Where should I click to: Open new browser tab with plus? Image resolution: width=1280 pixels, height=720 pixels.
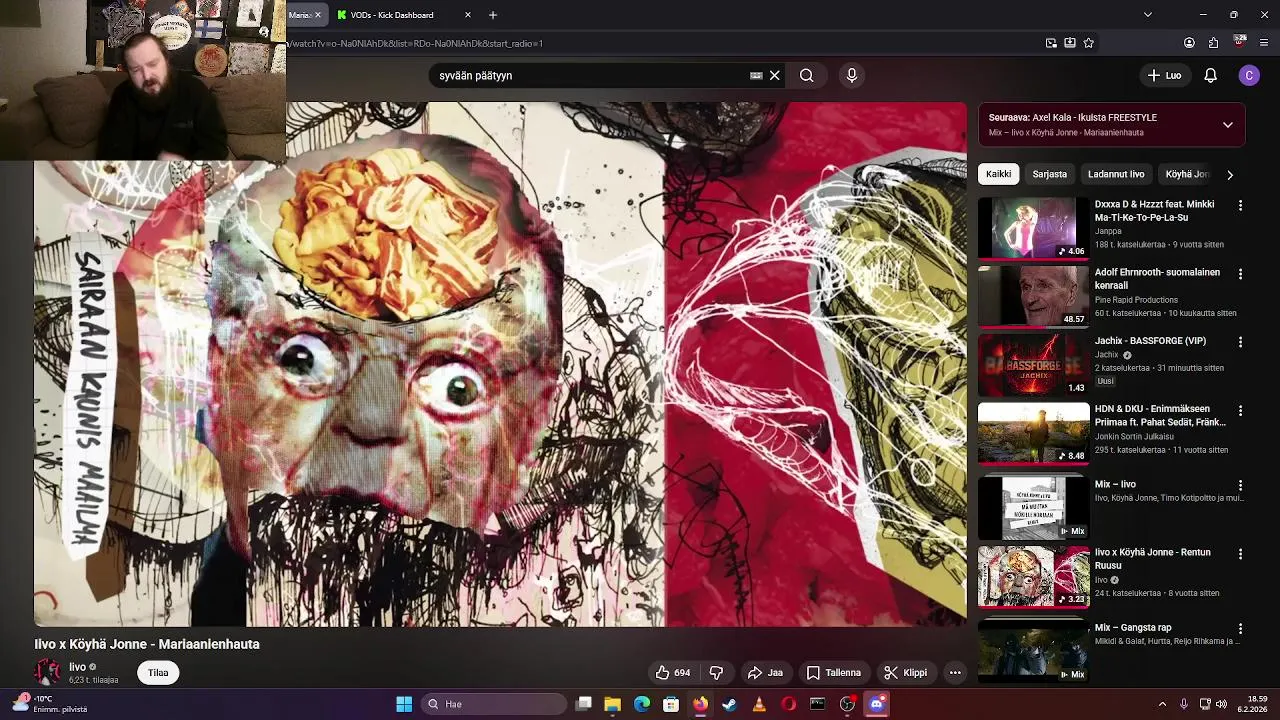tap(493, 15)
